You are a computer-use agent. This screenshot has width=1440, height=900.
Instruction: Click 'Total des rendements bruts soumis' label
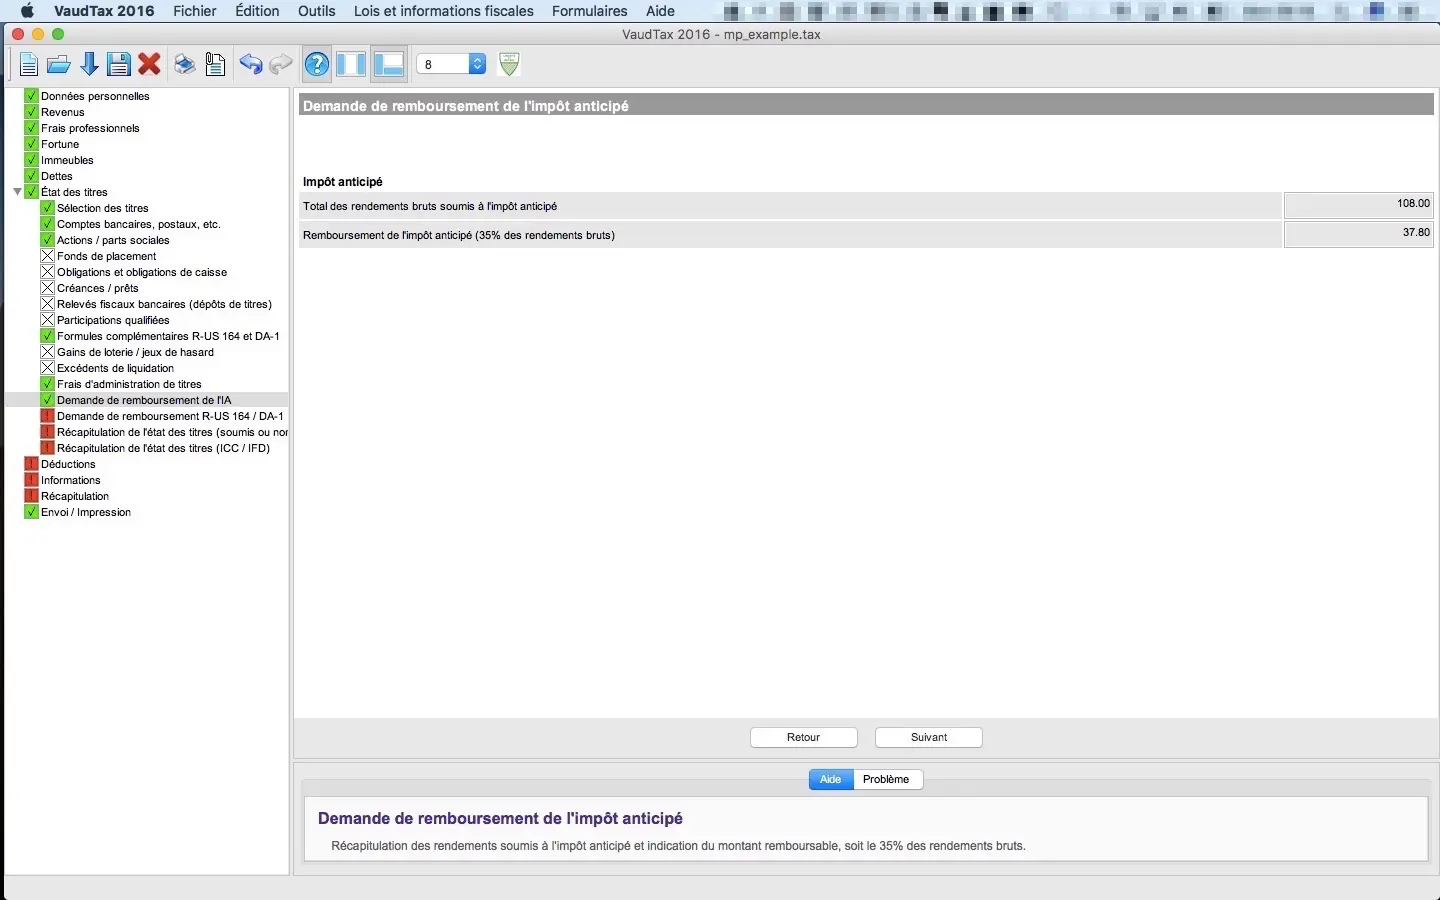(430, 206)
